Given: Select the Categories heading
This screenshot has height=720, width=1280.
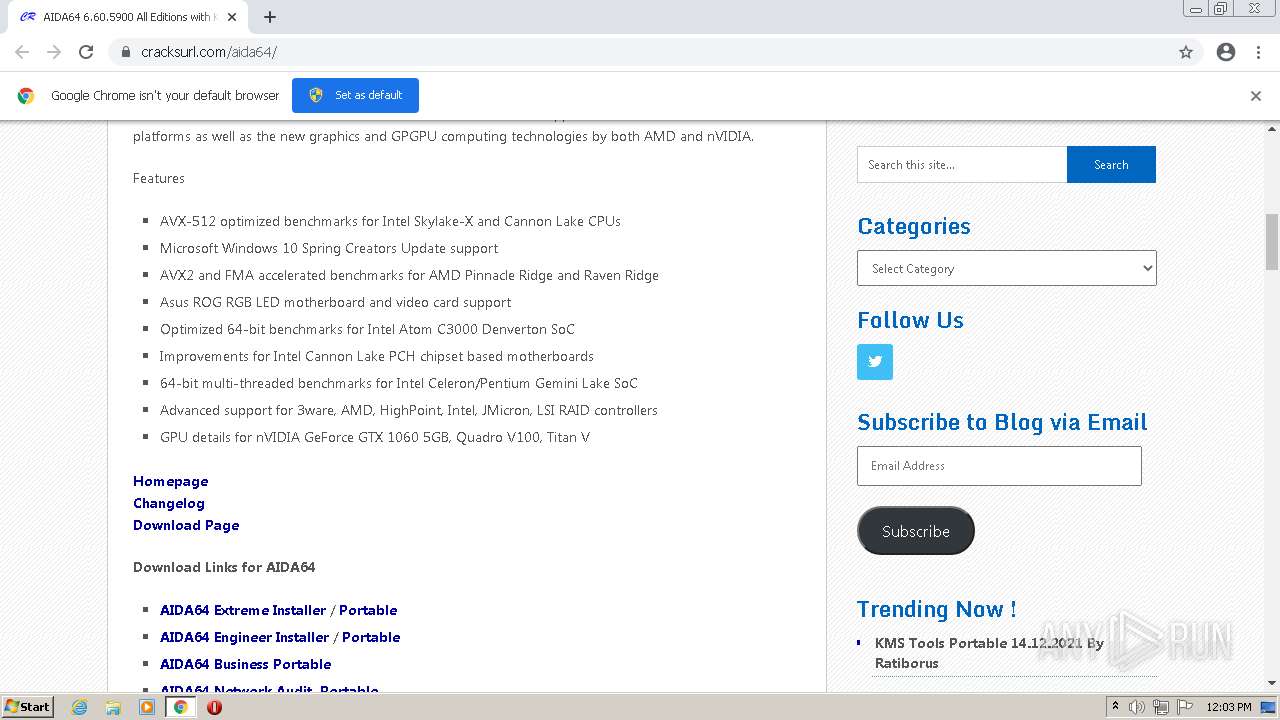Looking at the screenshot, I should click(x=914, y=226).
